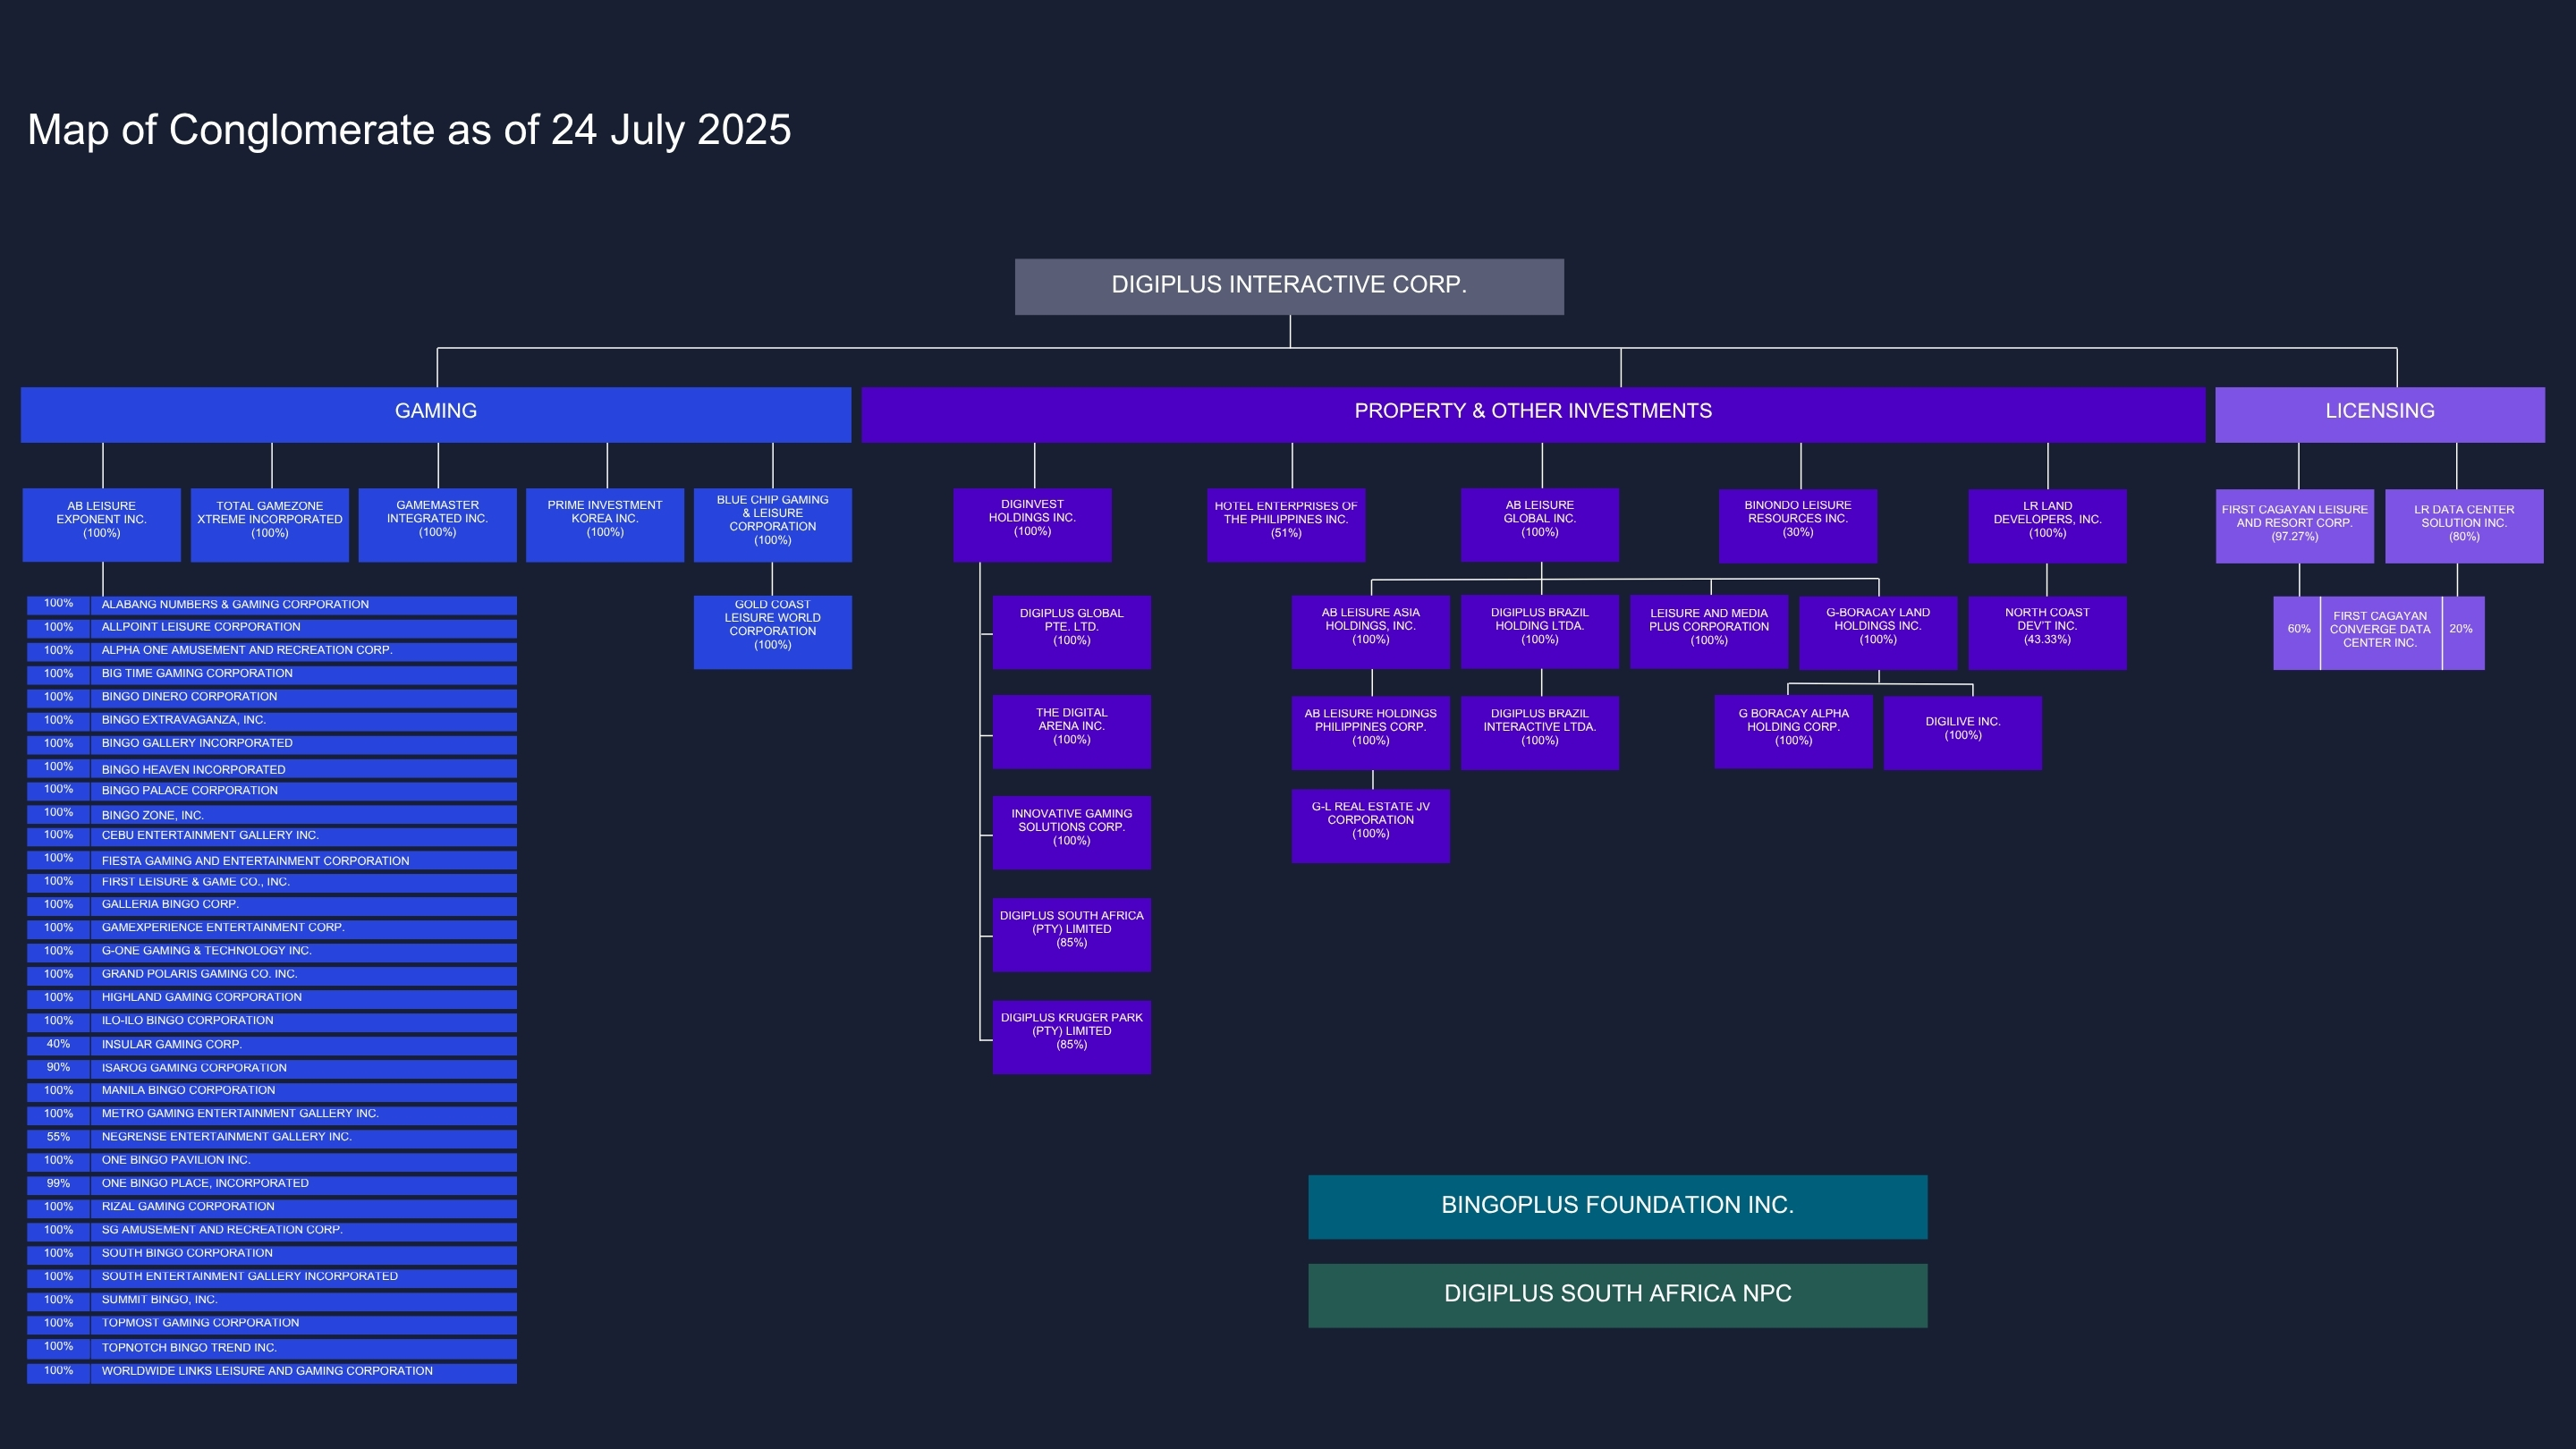2576x1449 pixels.
Task: Select FIRST CAGAYAN LEISURE AND RESORT CORP.
Action: point(2295,525)
